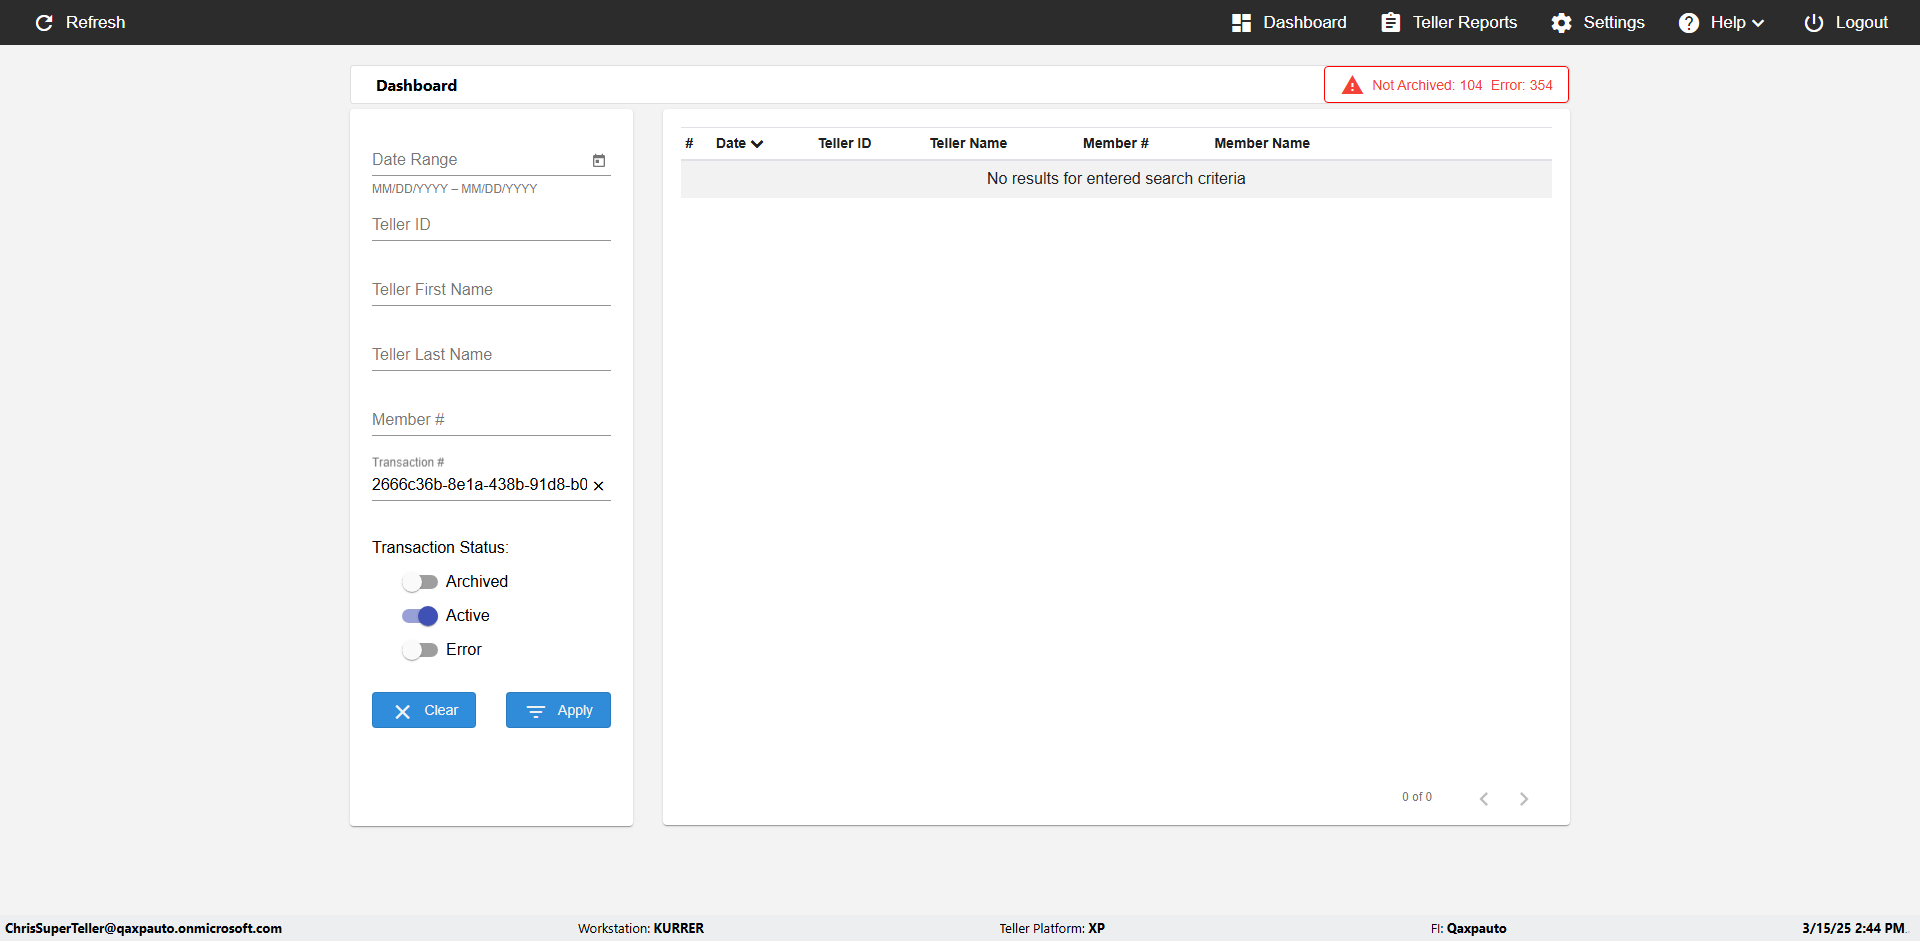Click the 'Transaction Status:' label
Image resolution: width=1920 pixels, height=941 pixels.
(440, 548)
